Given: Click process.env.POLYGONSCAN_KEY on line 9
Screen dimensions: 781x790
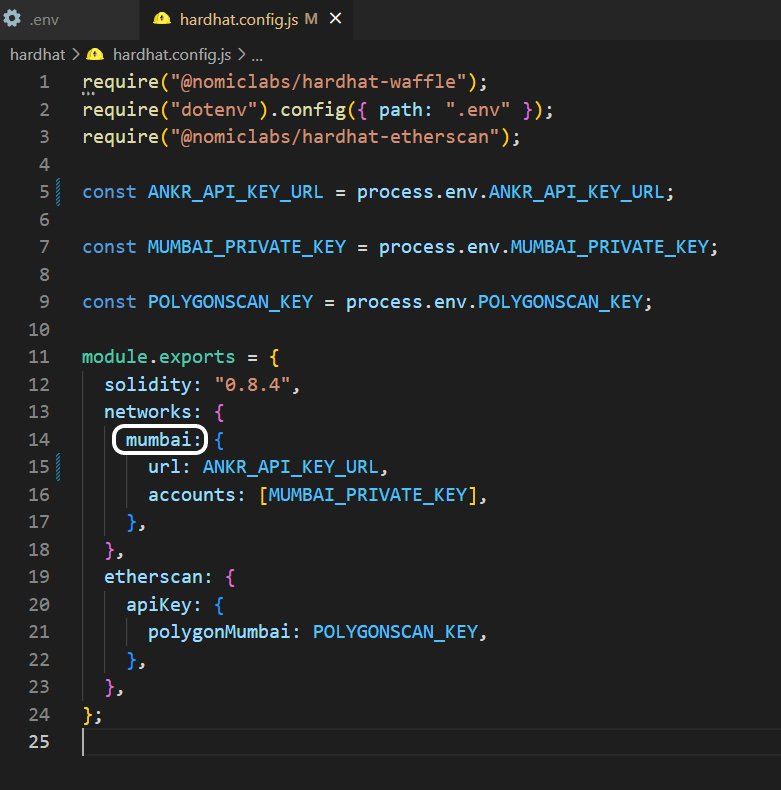Looking at the screenshot, I should point(494,302).
